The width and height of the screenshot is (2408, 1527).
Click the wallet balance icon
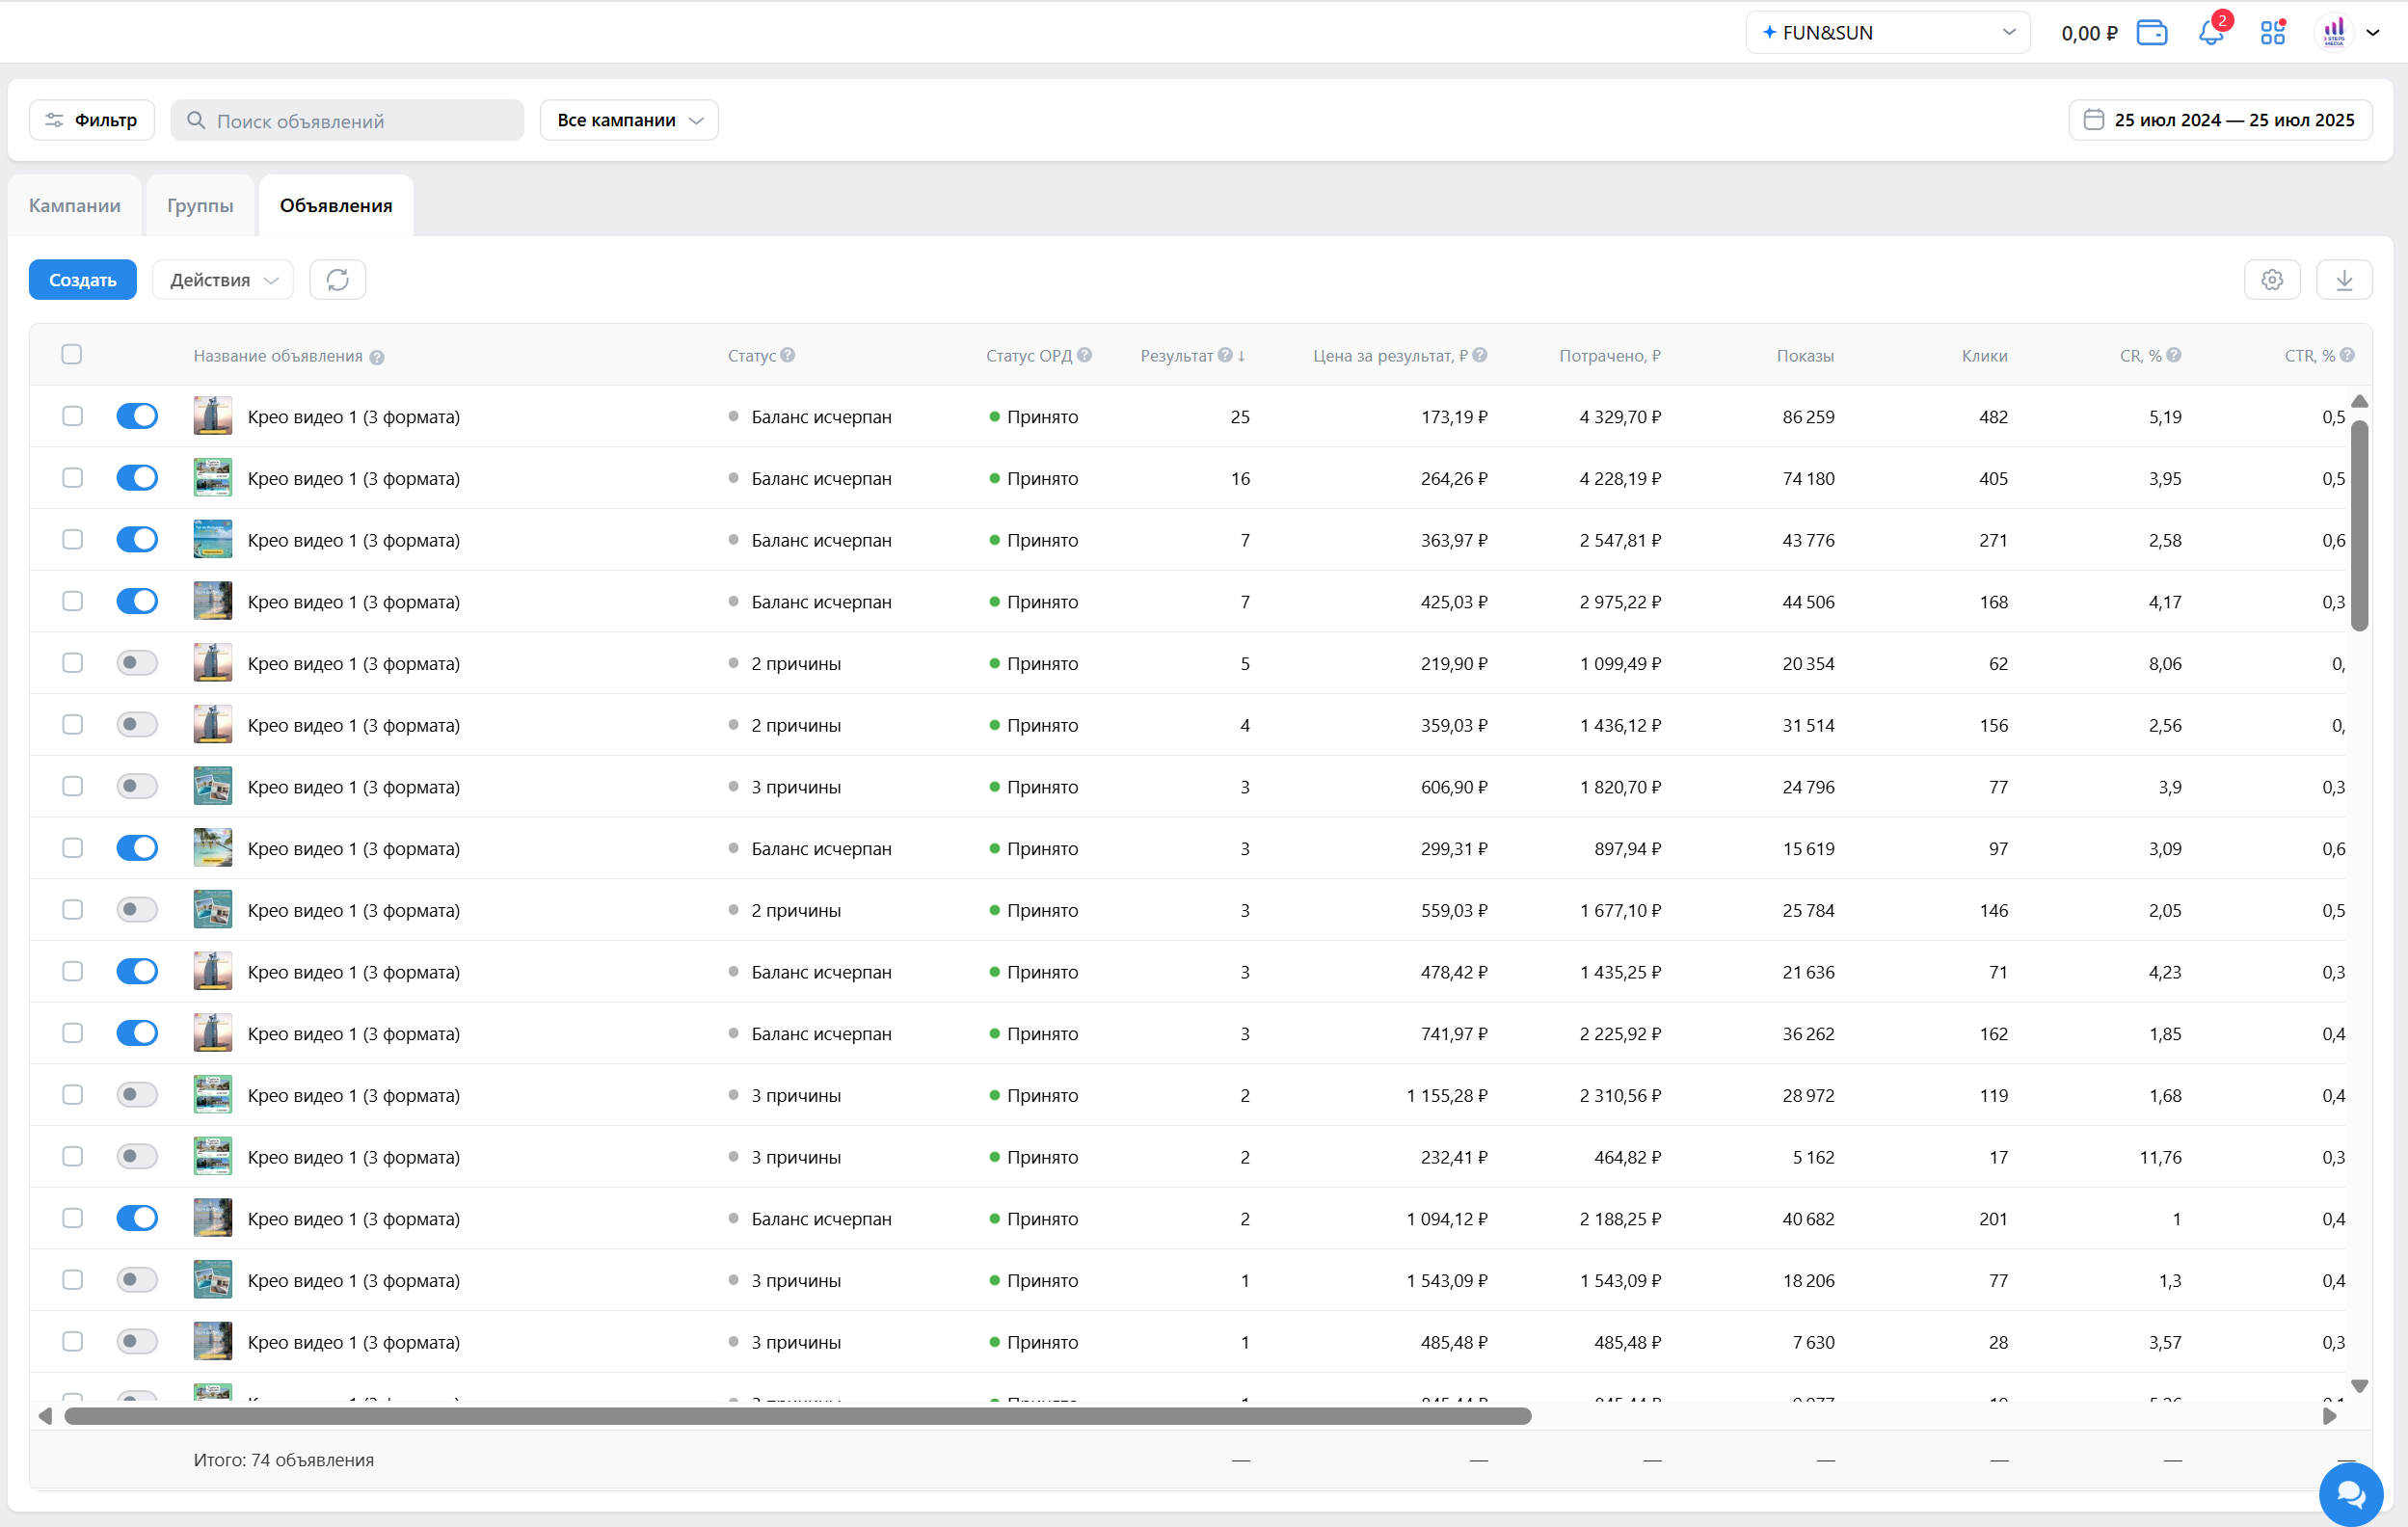(2151, 33)
